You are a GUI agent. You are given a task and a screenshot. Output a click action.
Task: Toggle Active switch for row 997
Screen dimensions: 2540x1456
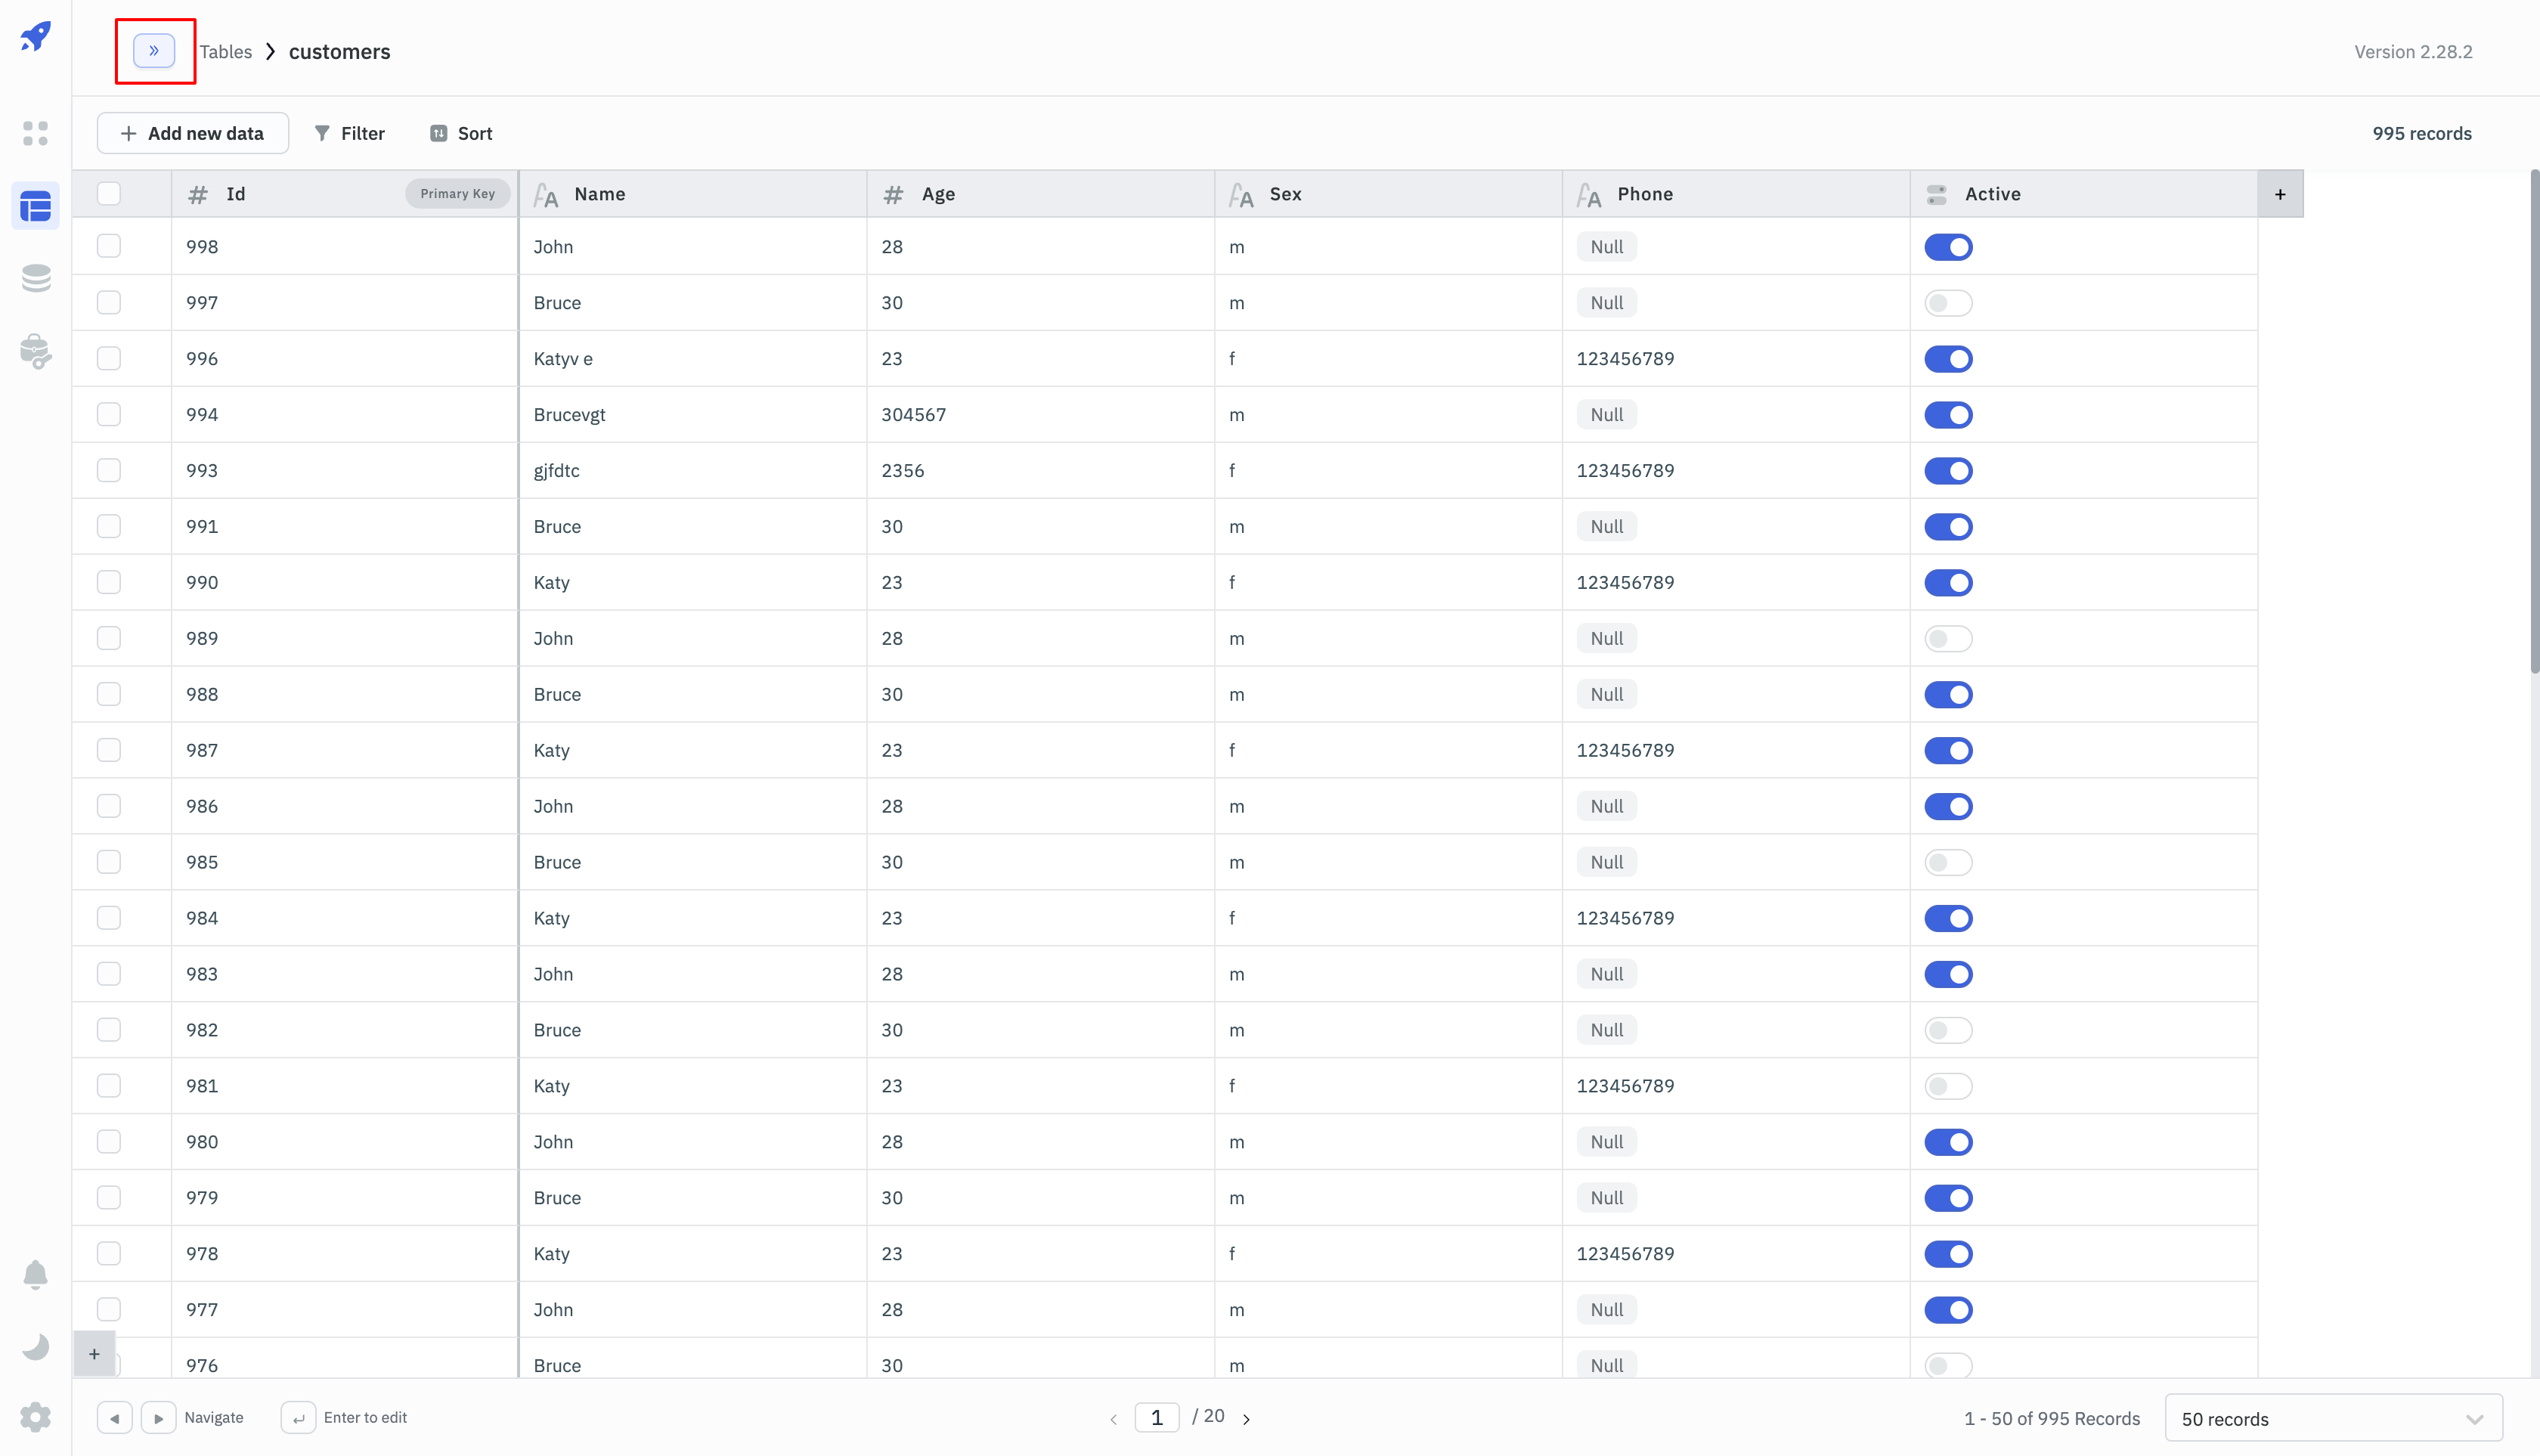(x=1947, y=303)
